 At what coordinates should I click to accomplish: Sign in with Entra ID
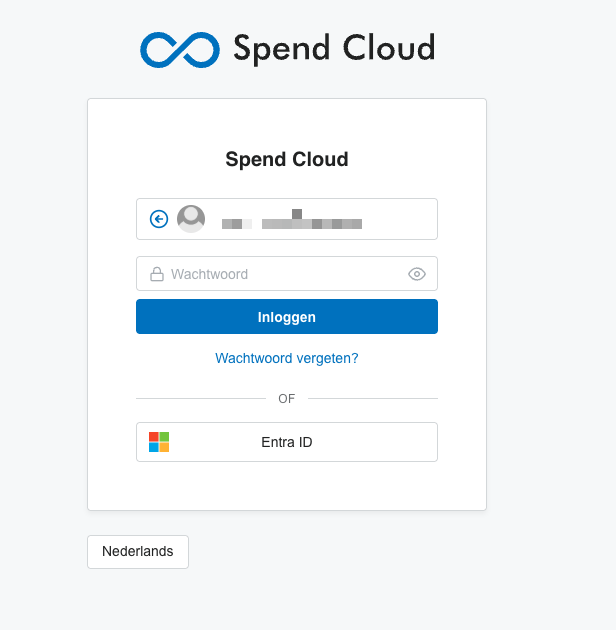click(287, 442)
